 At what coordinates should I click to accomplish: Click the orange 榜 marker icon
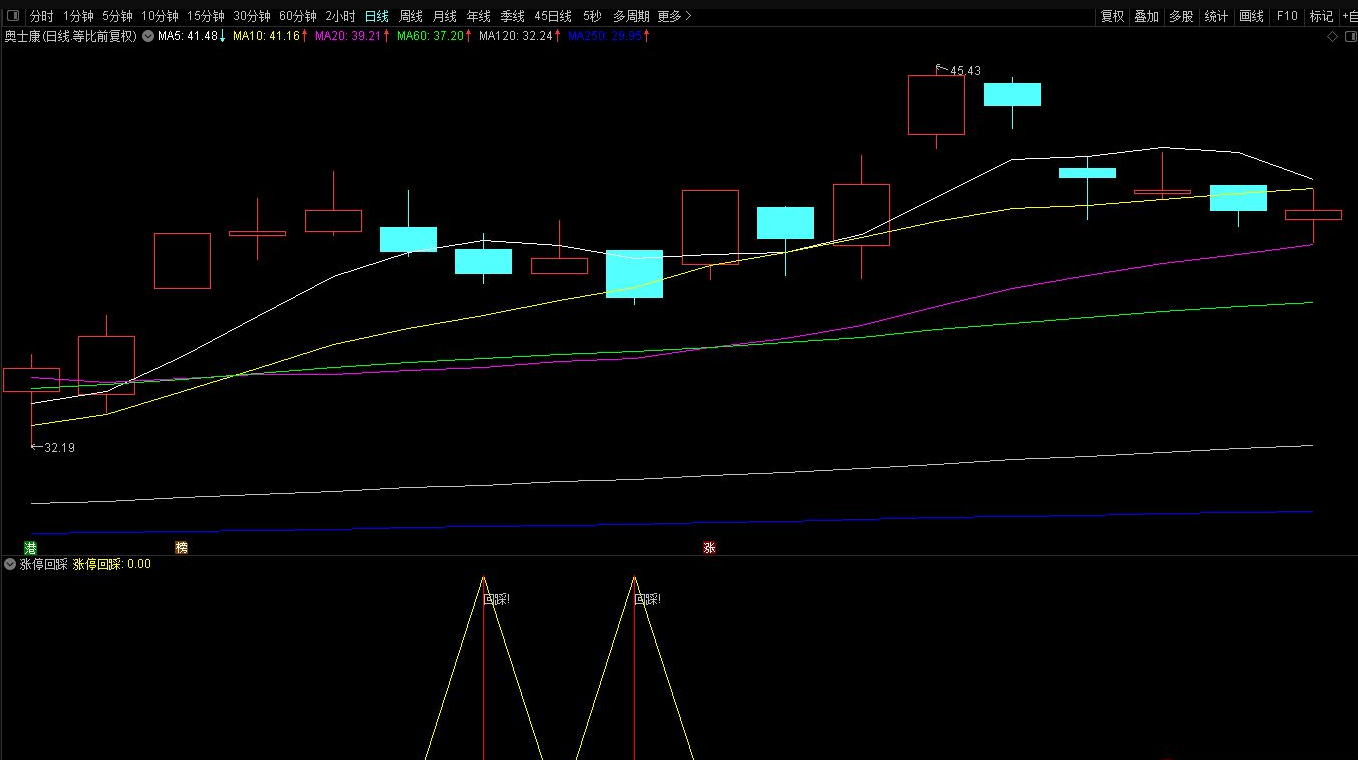click(x=181, y=547)
